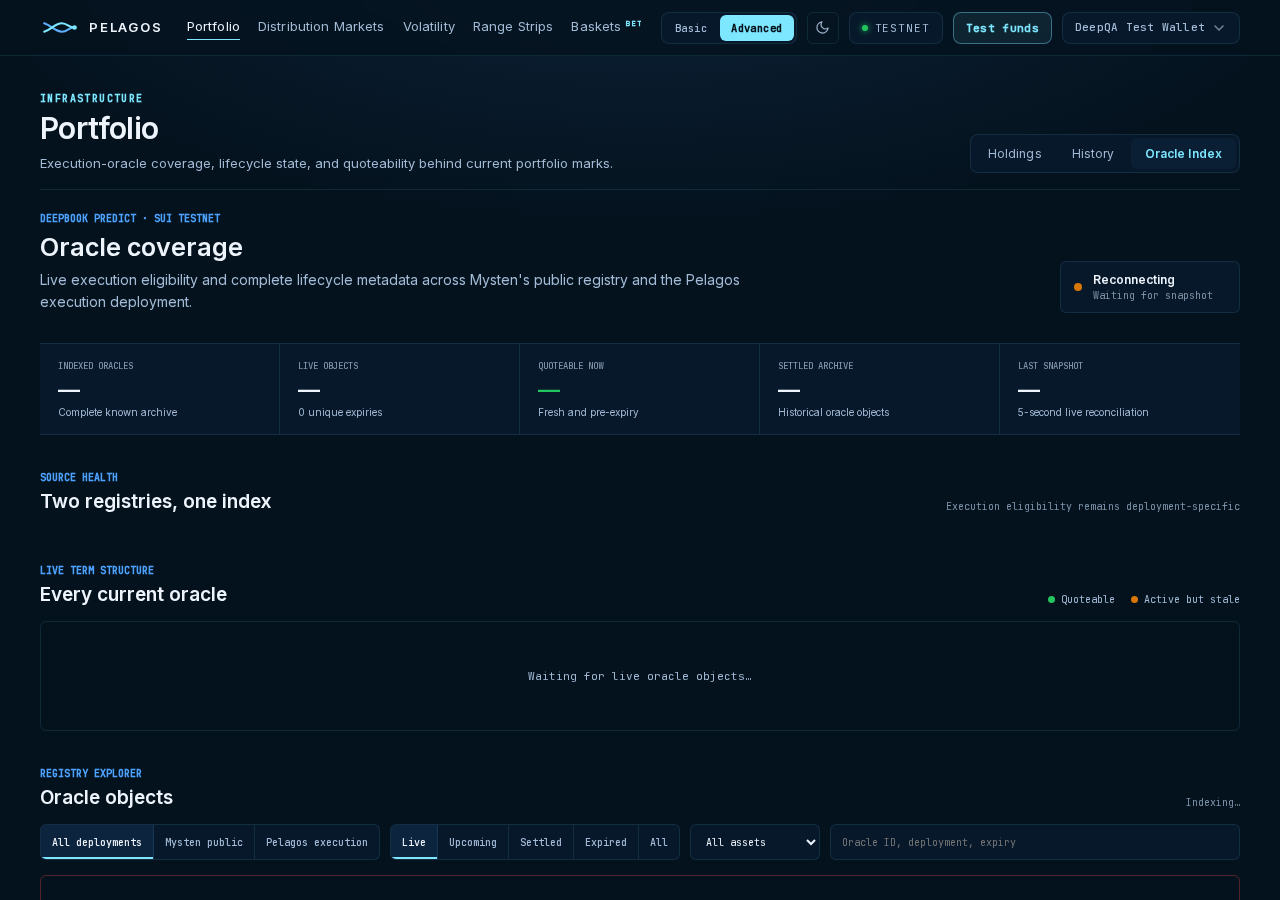Click 'Waiting for snapshot' status text
The image size is (1280, 900).
pyautogui.click(x=1153, y=296)
